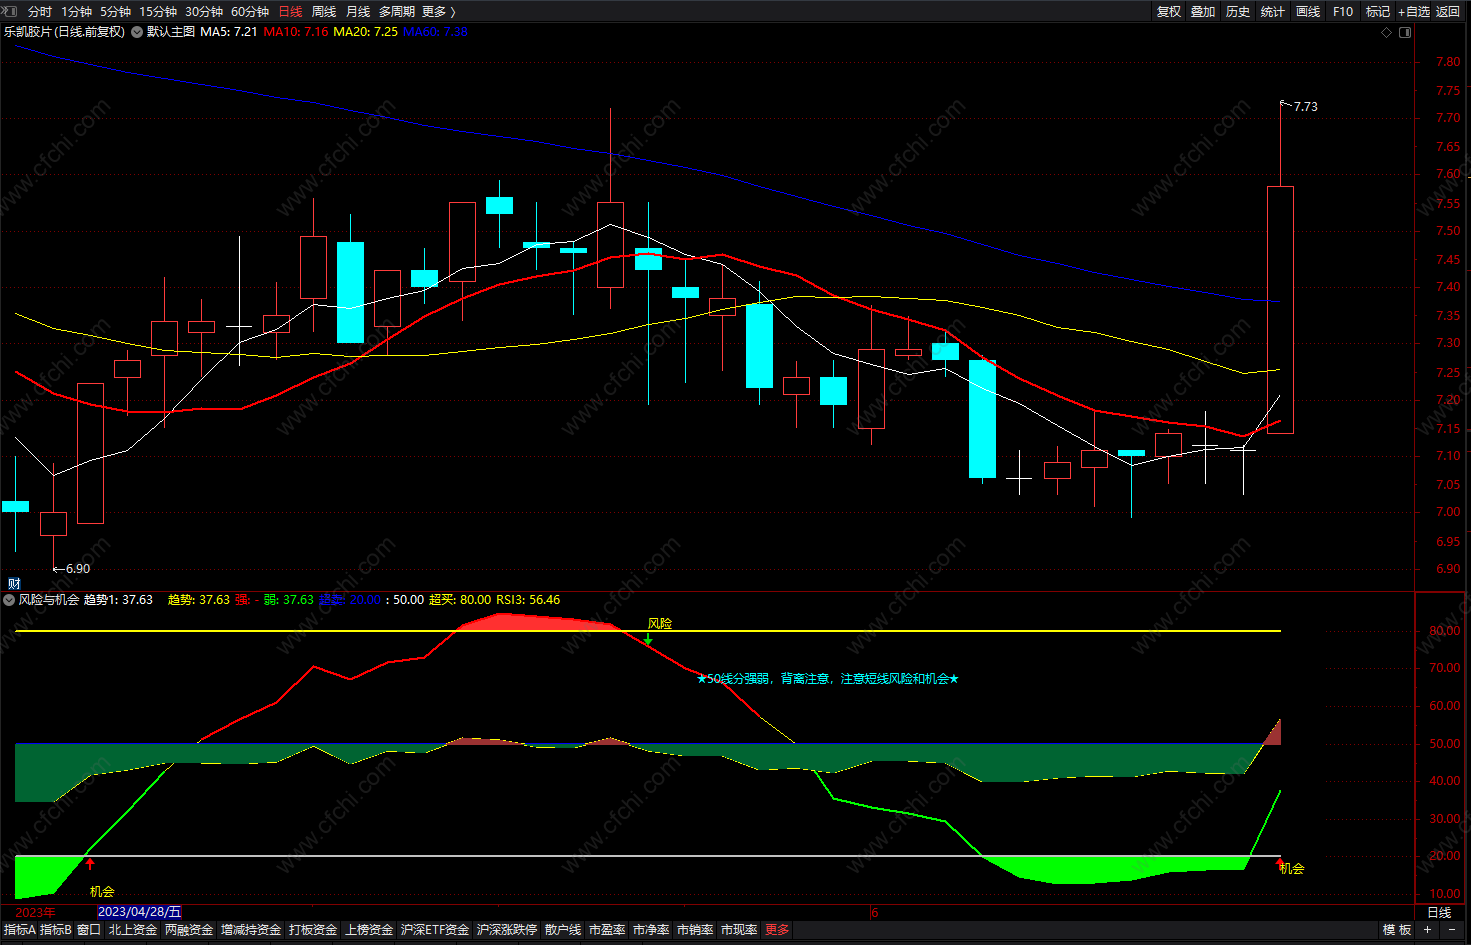Click the 叠加 overlay button
The image size is (1471, 945).
click(1203, 11)
